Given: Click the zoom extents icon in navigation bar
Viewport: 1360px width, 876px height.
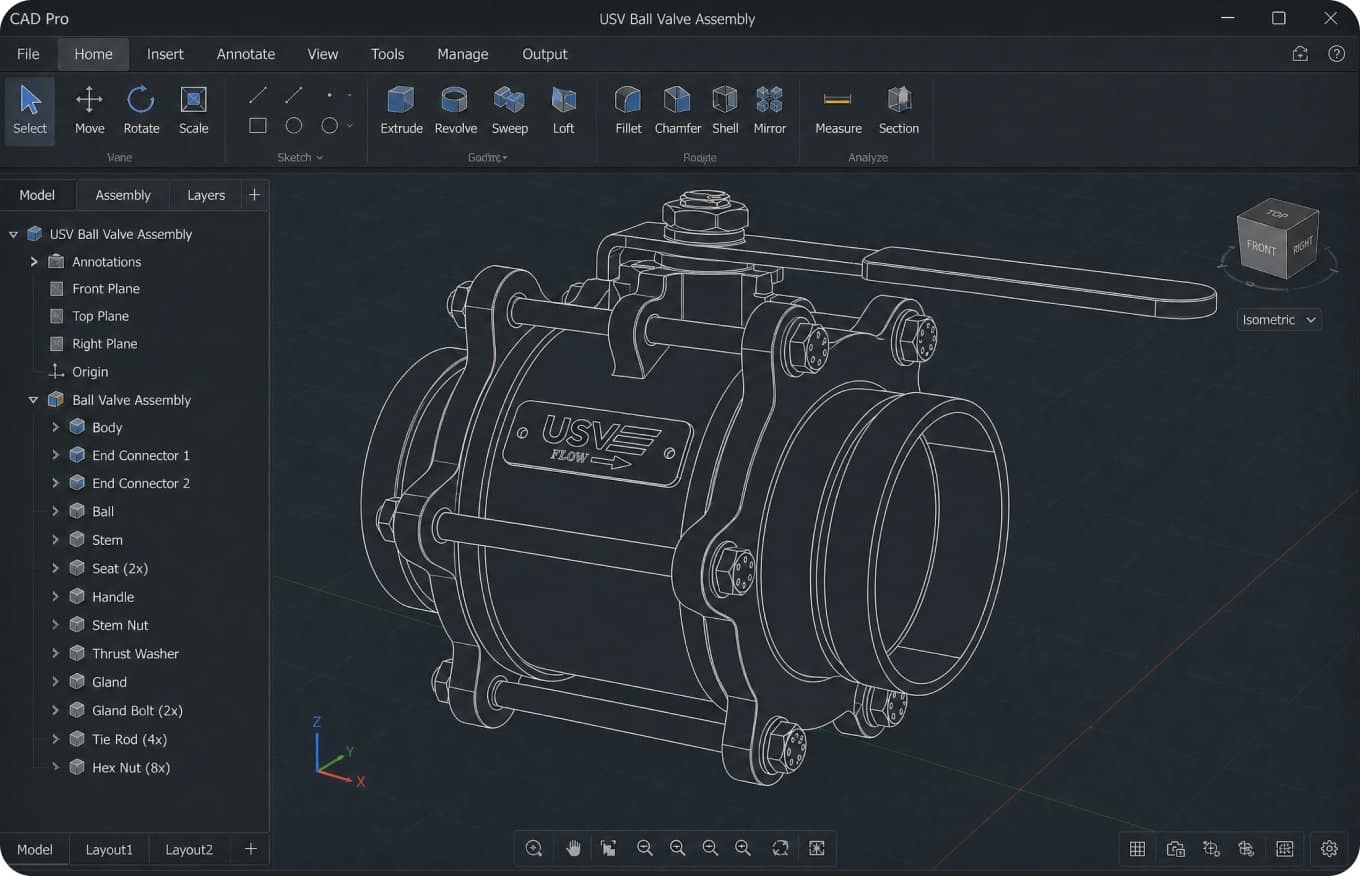Looking at the screenshot, I should point(817,848).
